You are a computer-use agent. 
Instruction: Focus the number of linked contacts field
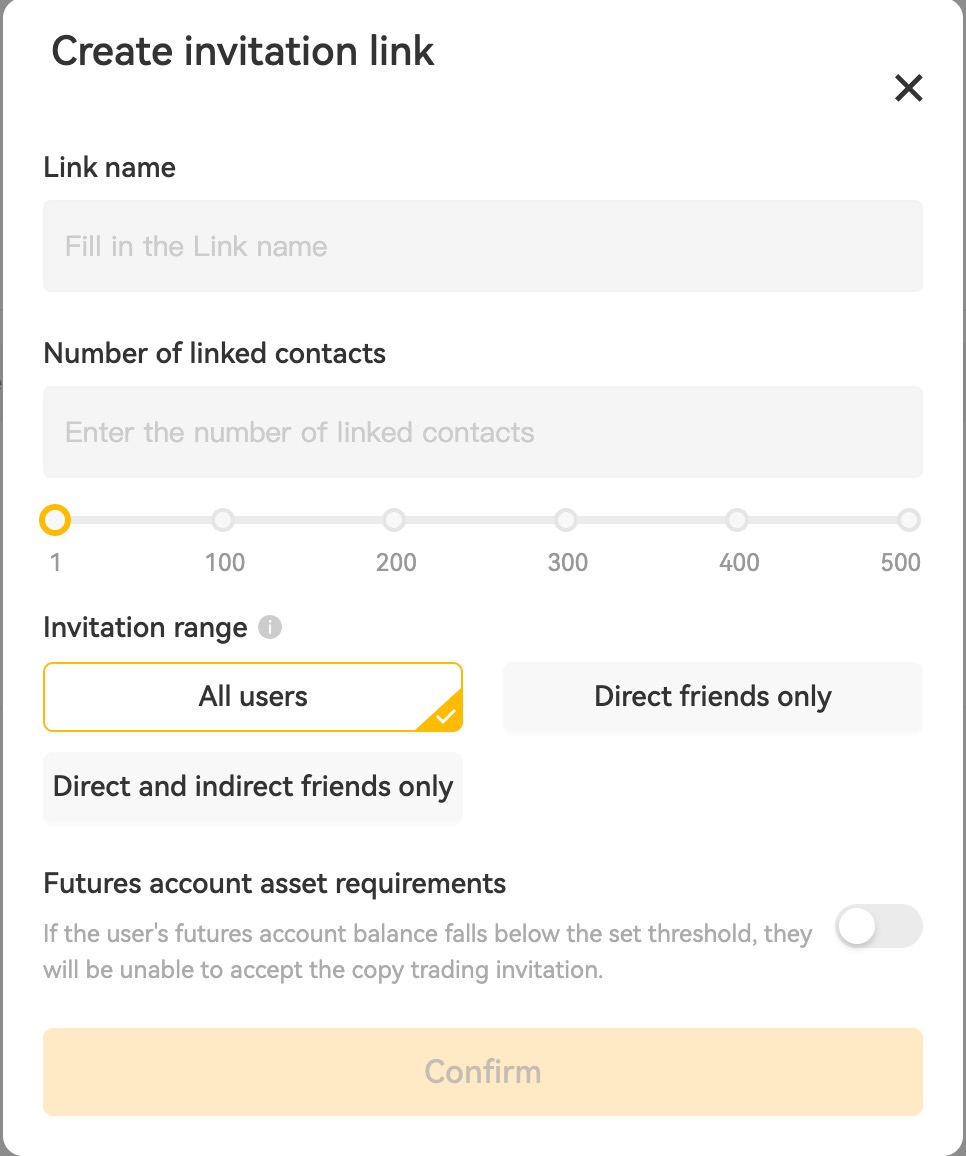482,432
